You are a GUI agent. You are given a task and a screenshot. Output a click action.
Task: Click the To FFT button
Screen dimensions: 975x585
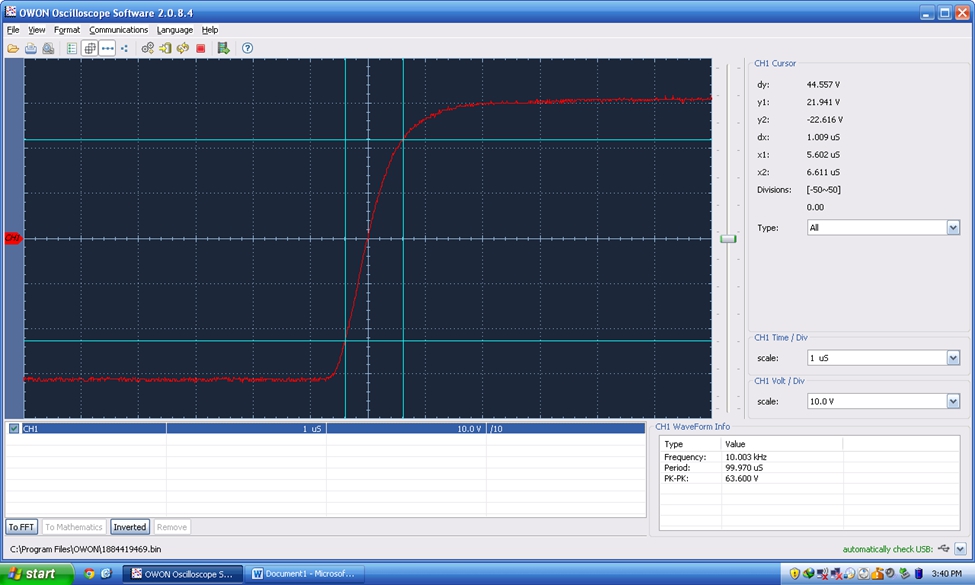21,527
